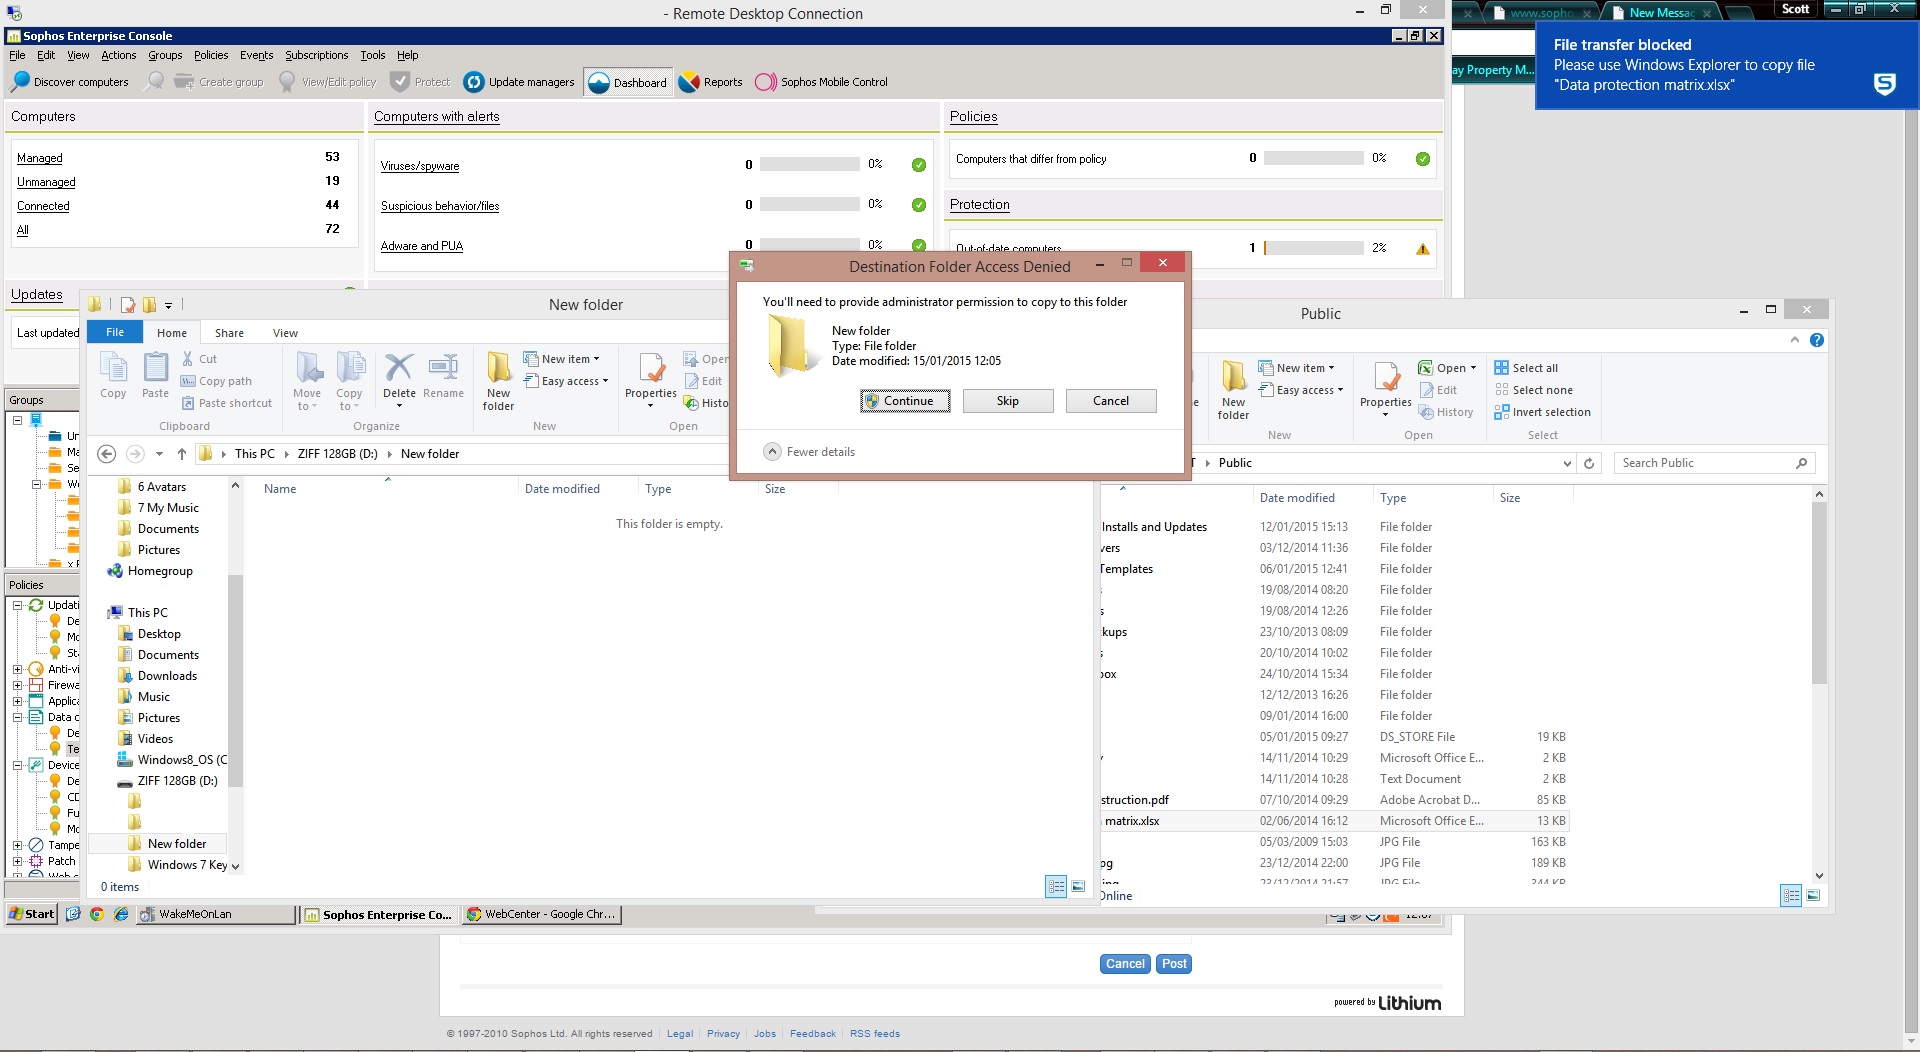Open Sophos Mobile Control
The height and width of the screenshot is (1052, 1920).
point(822,82)
